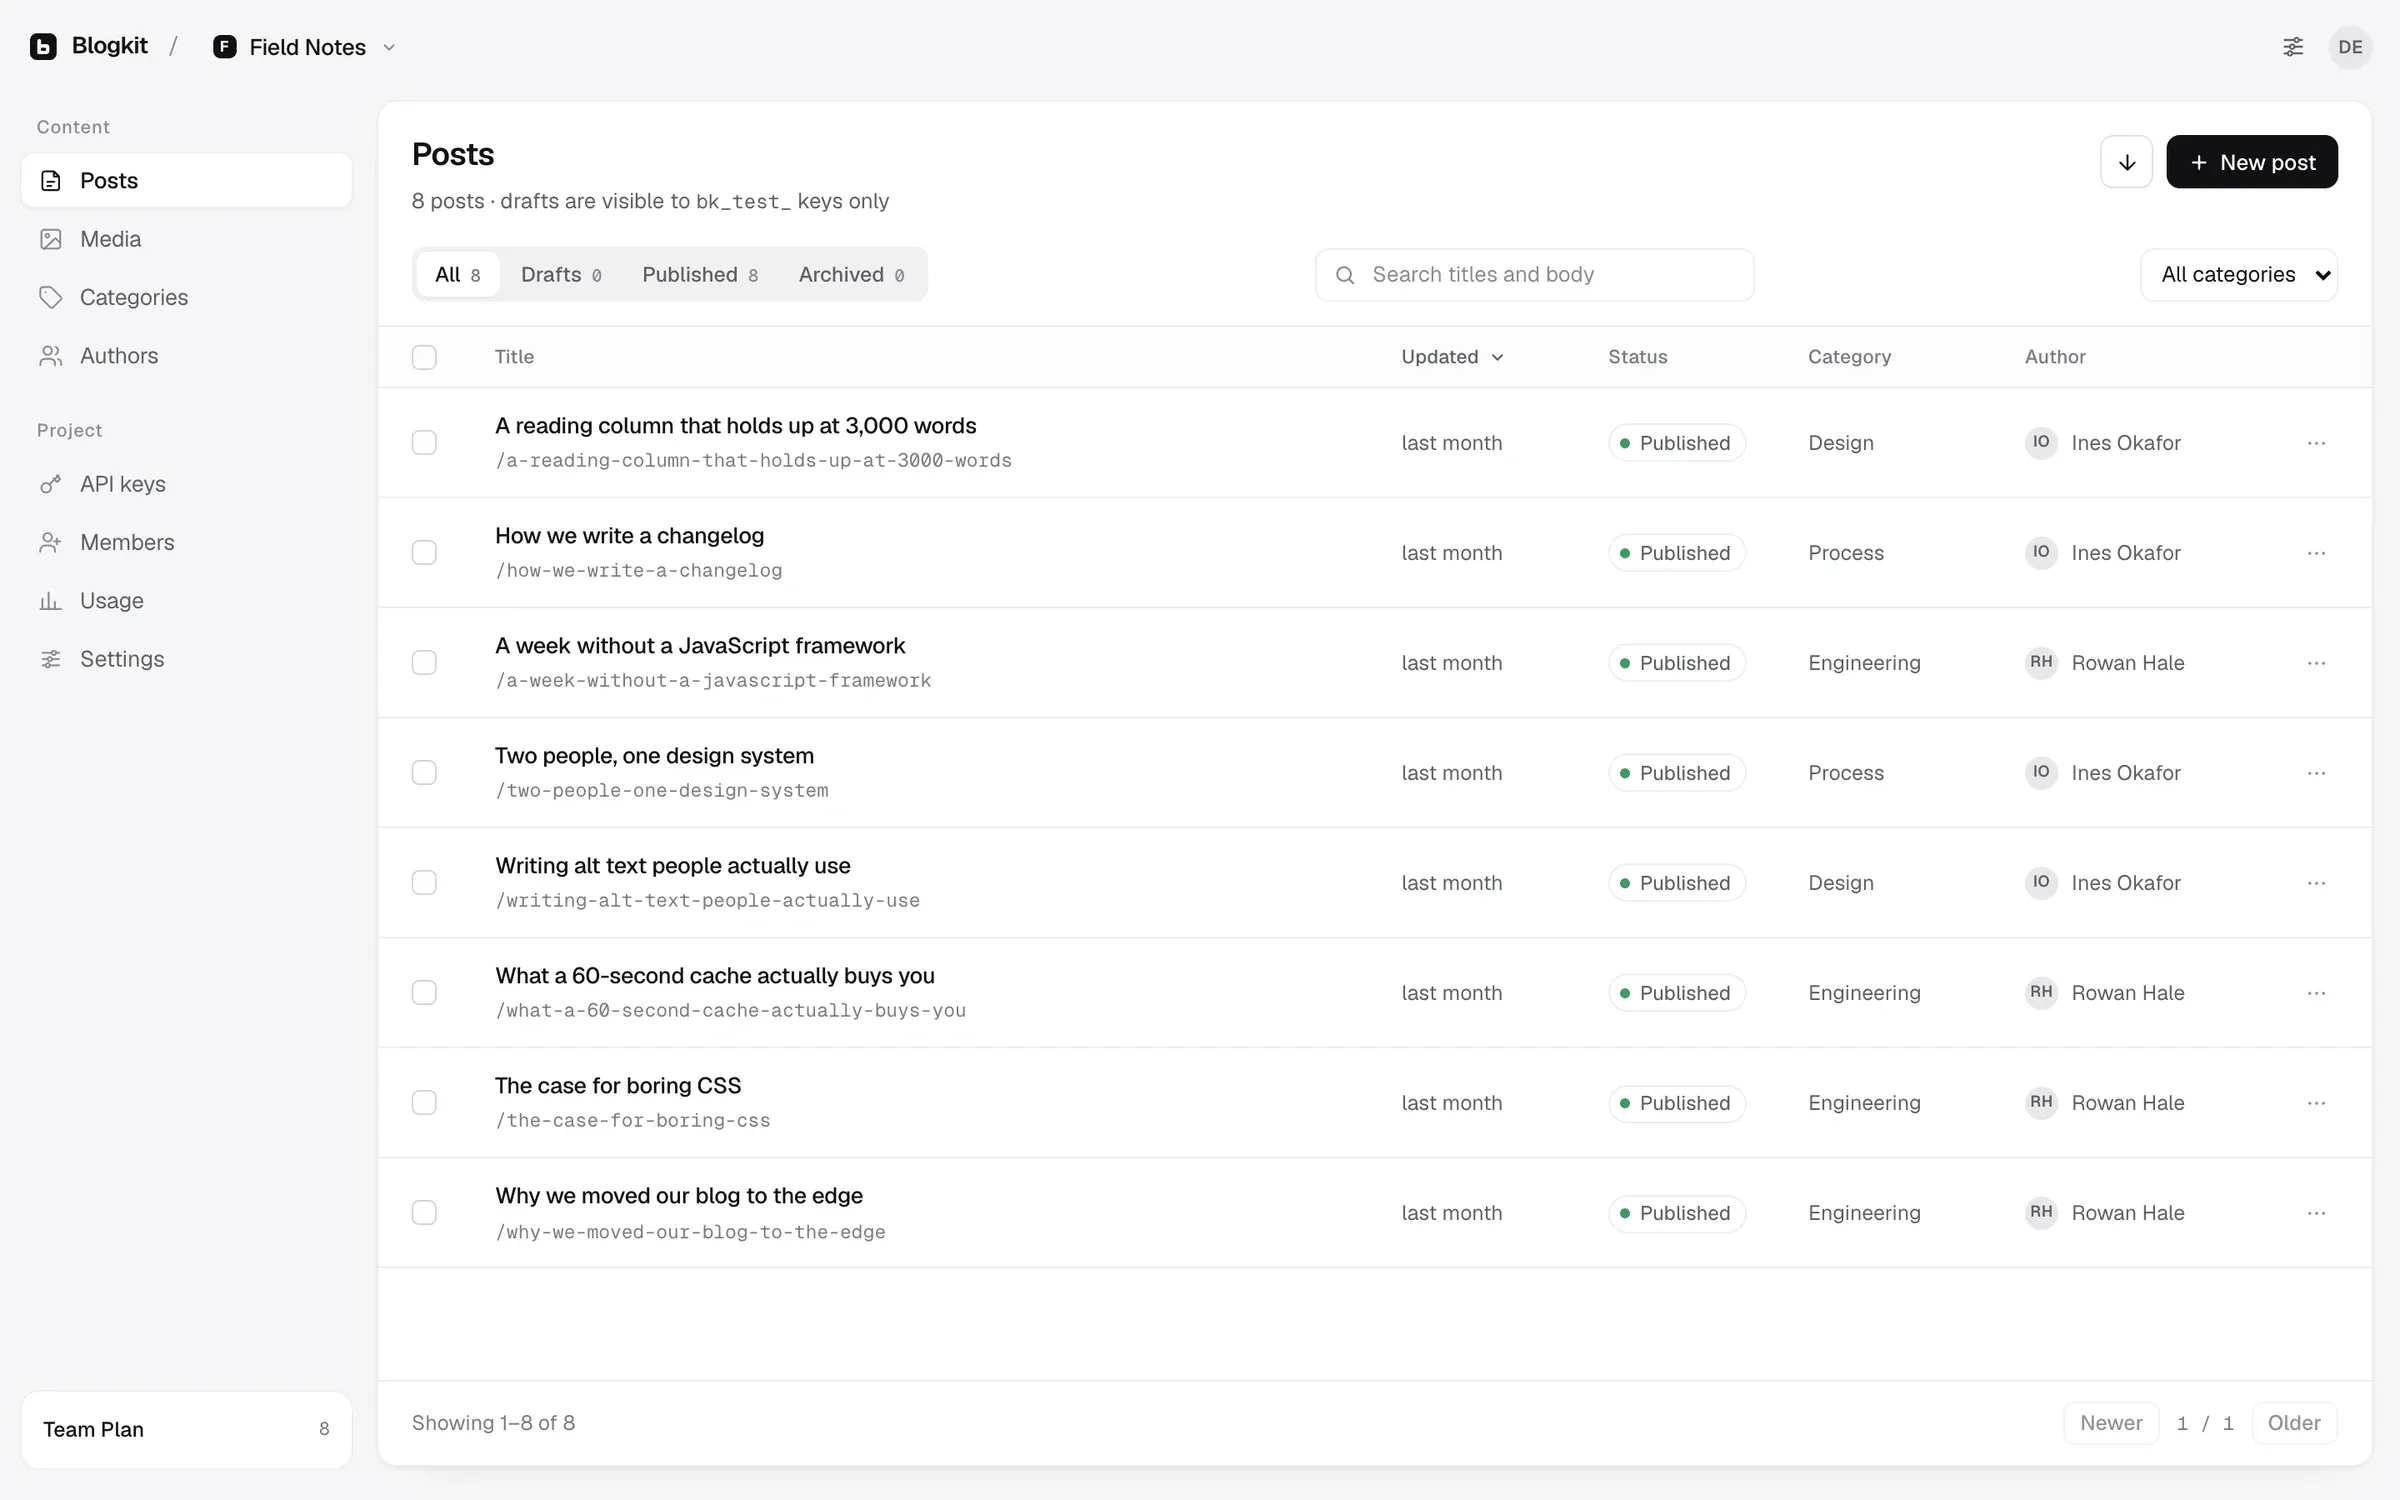Open the post The case for boring CSS

pos(618,1086)
